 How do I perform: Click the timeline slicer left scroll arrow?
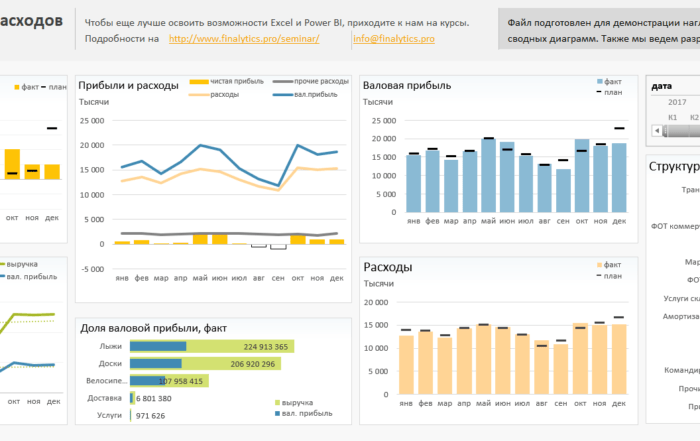pyautogui.click(x=657, y=131)
